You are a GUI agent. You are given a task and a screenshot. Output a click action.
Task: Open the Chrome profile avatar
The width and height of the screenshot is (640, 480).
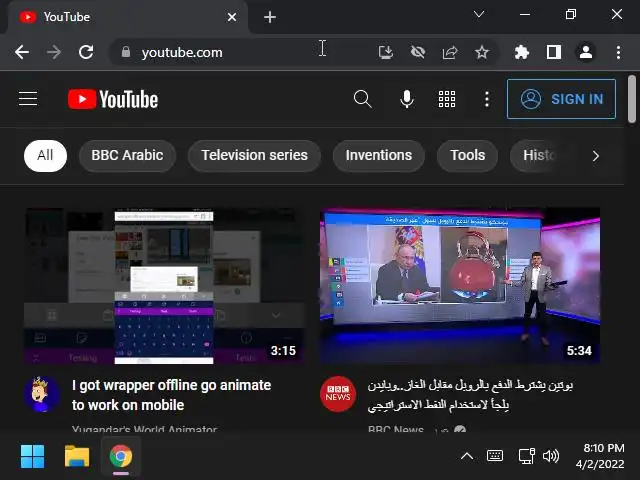point(586,52)
